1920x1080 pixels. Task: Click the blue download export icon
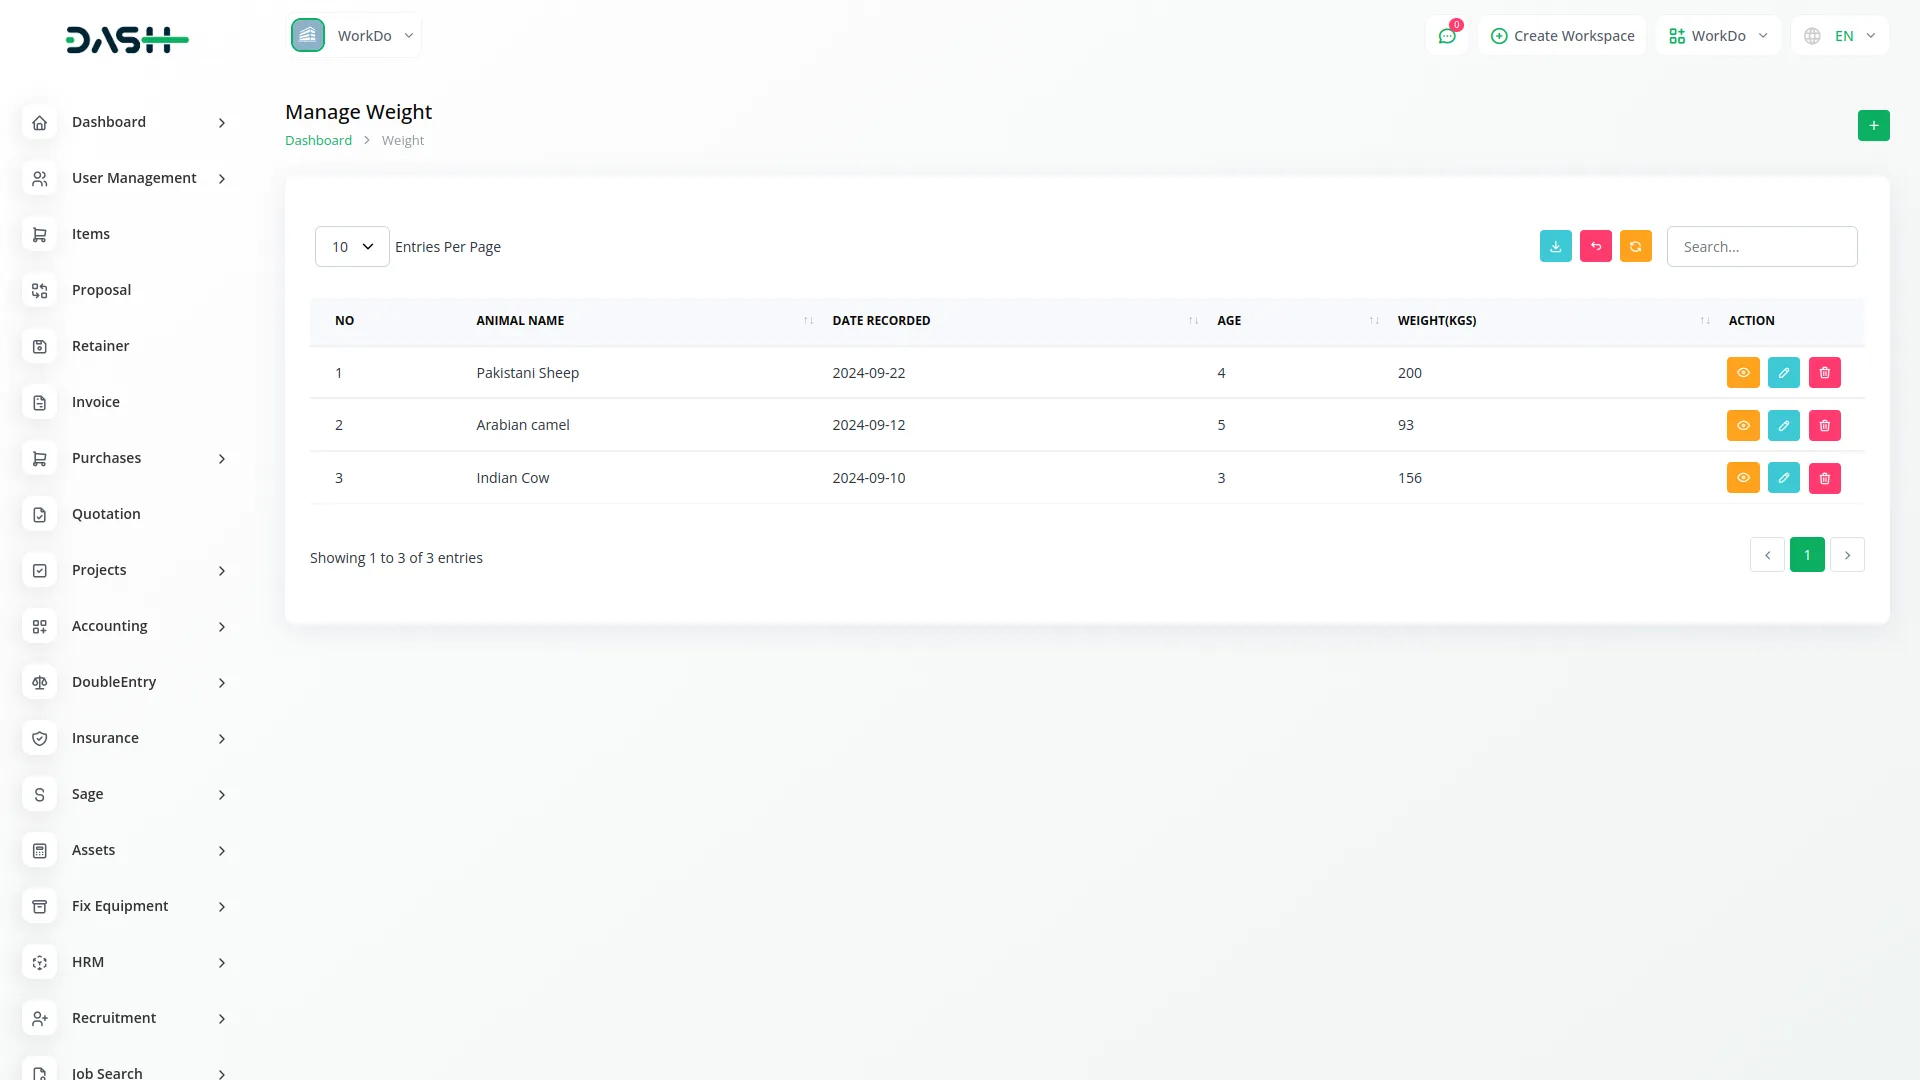[1555, 247]
